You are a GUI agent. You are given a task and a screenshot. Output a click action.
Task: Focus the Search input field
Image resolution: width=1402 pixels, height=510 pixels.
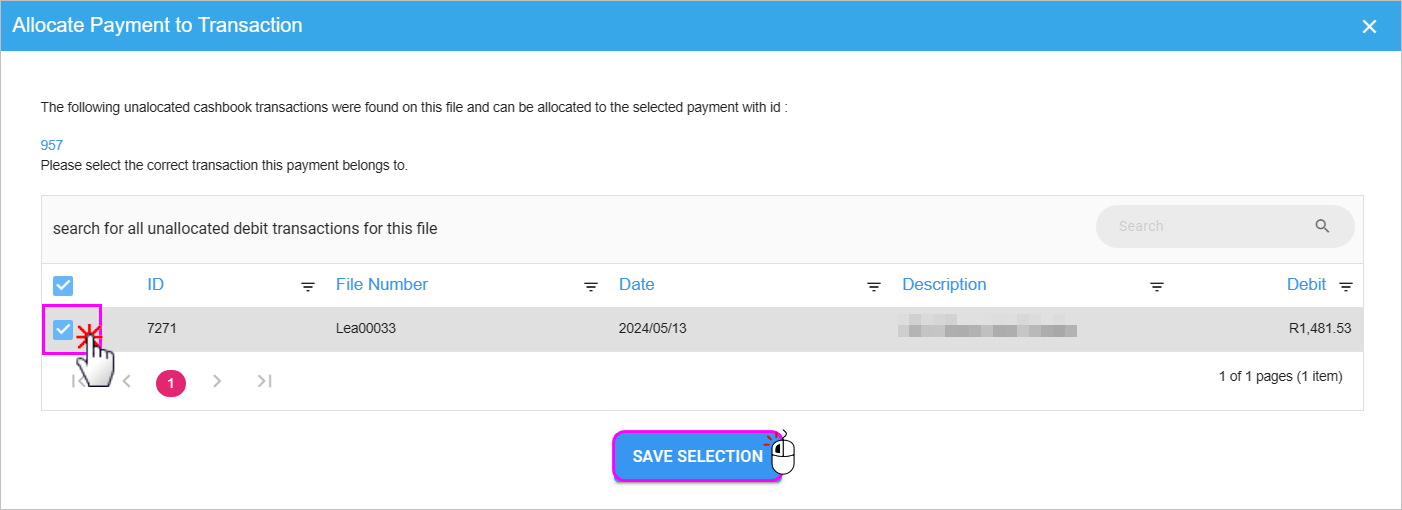click(x=1212, y=226)
